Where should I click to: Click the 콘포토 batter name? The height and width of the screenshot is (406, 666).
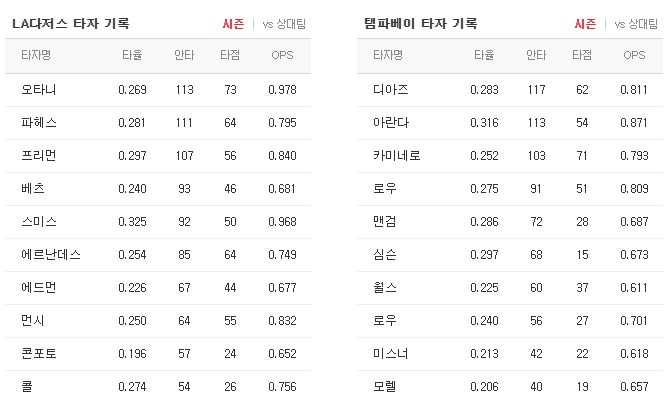pyautogui.click(x=39, y=353)
